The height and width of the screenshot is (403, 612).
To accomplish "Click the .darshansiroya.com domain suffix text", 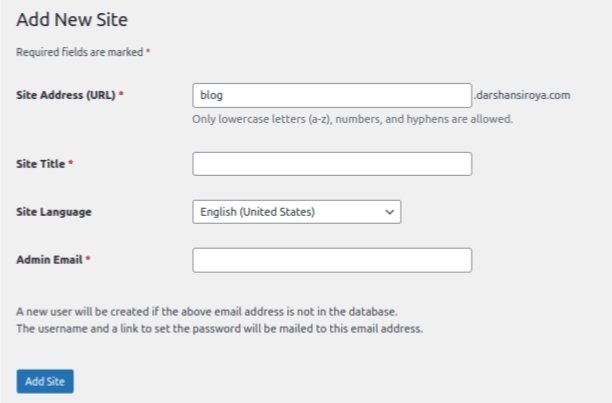I will (522, 95).
